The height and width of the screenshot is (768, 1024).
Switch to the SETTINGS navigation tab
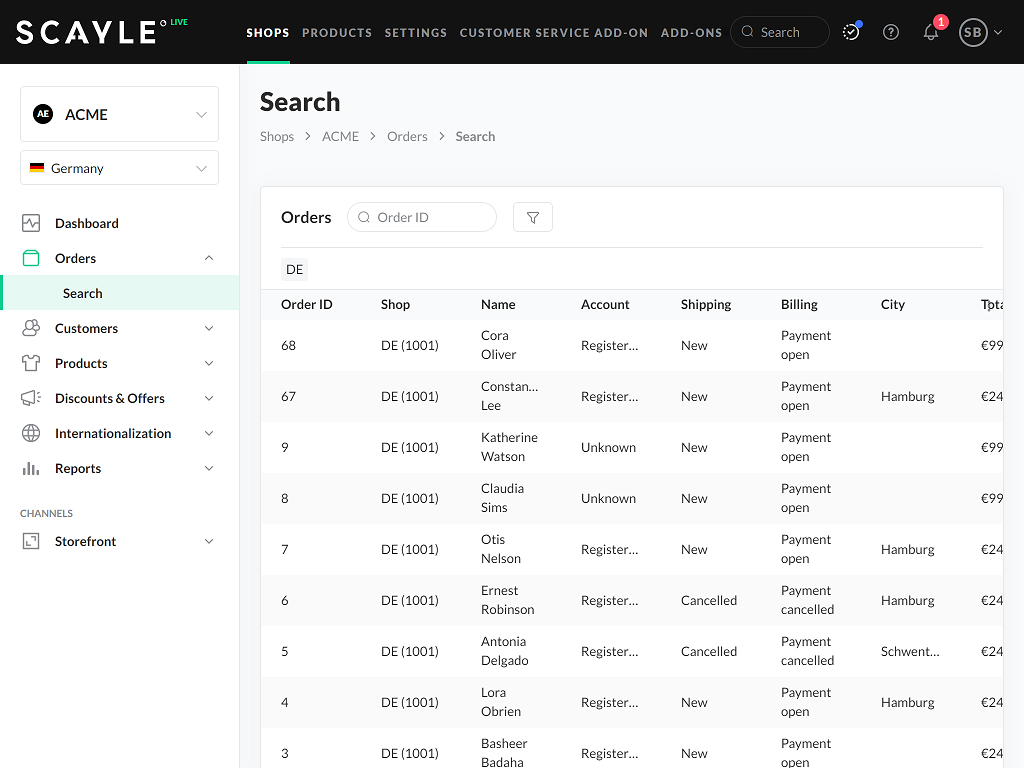(416, 32)
